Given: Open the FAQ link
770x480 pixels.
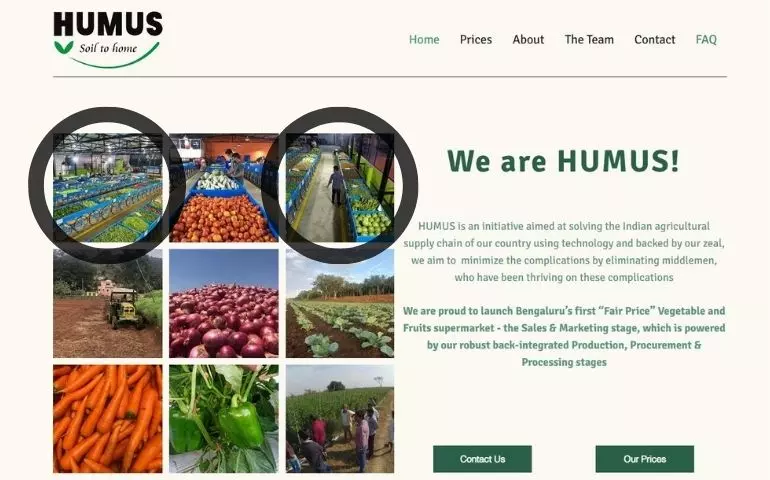Looking at the screenshot, I should pos(706,39).
